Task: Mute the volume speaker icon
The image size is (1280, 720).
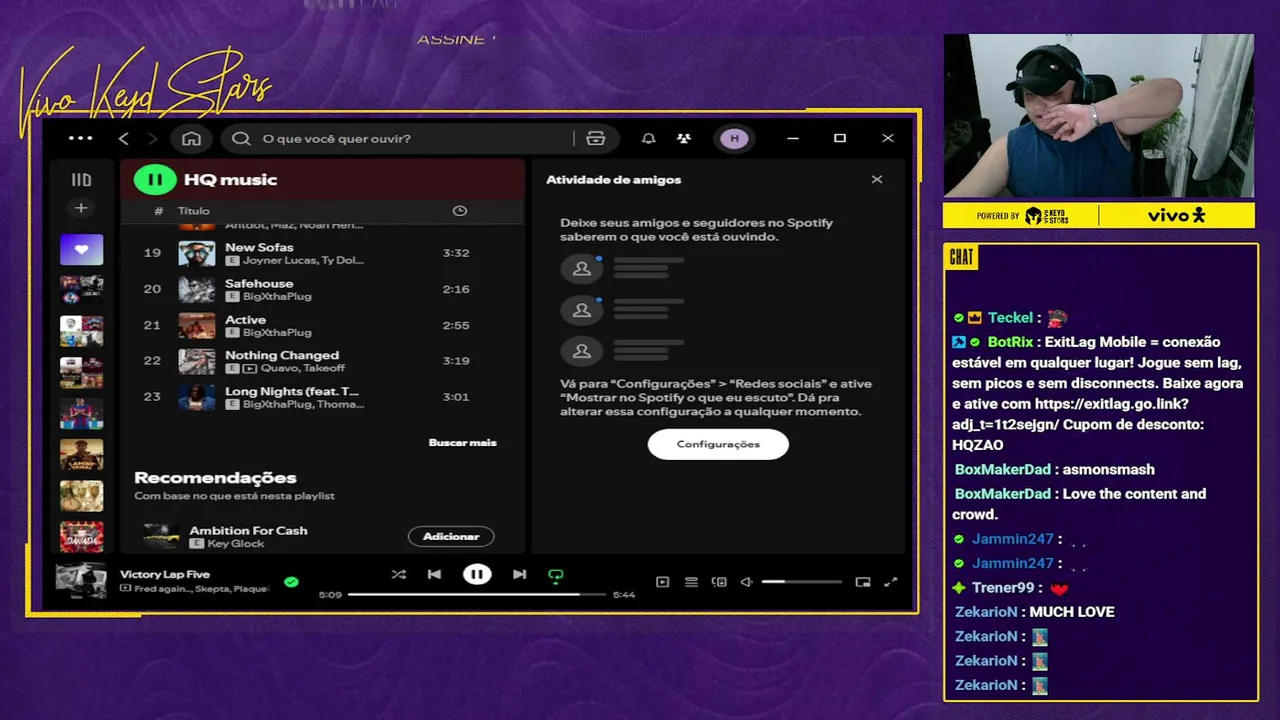Action: pos(746,581)
